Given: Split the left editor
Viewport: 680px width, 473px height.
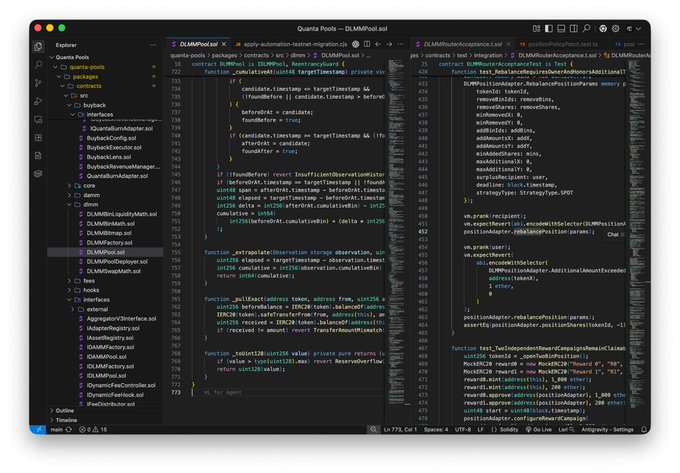Looking at the screenshot, I should (x=367, y=44).
